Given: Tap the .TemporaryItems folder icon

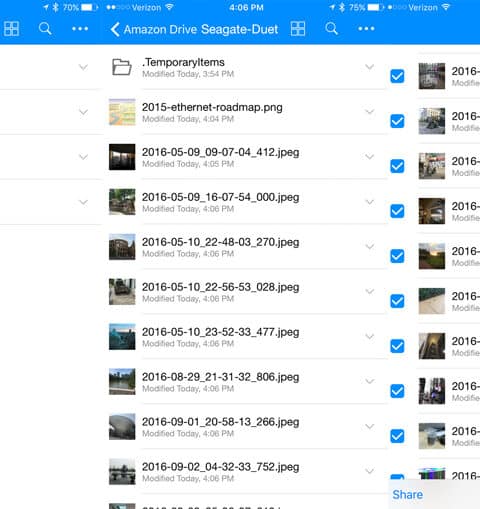Looking at the screenshot, I should coord(122,67).
